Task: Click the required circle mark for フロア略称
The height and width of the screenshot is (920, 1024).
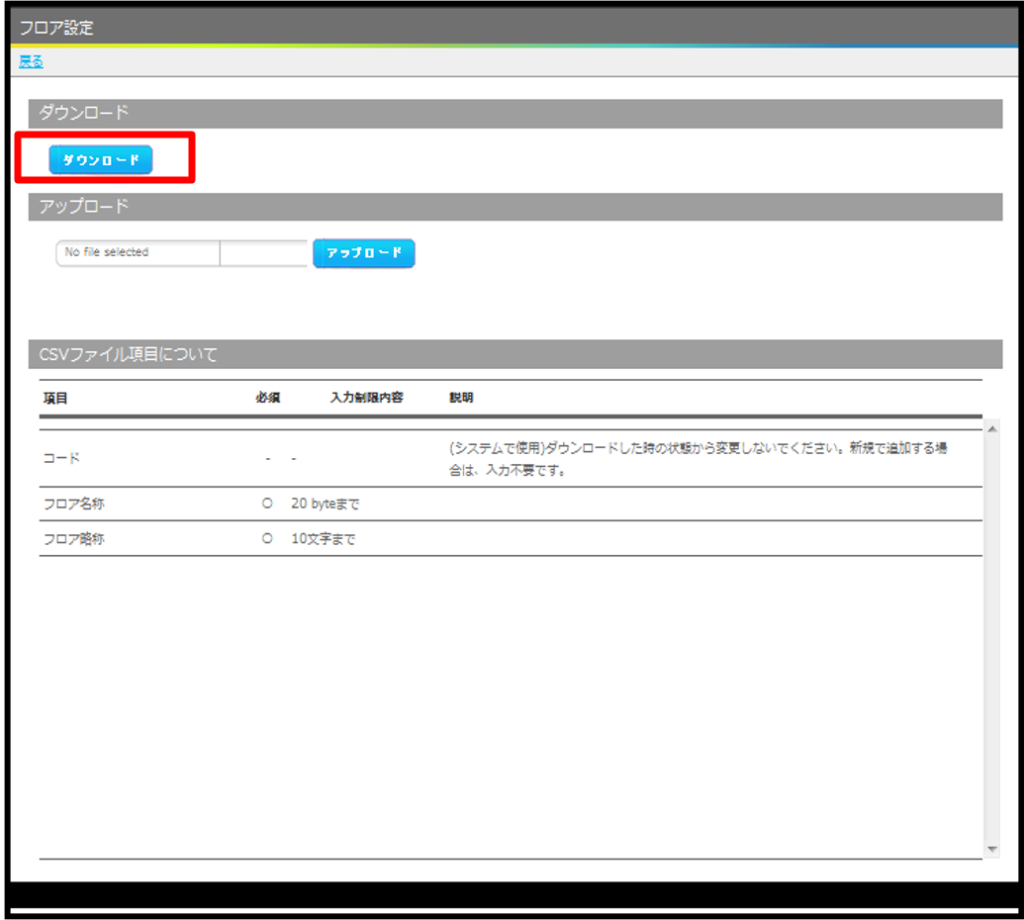Action: click(267, 539)
